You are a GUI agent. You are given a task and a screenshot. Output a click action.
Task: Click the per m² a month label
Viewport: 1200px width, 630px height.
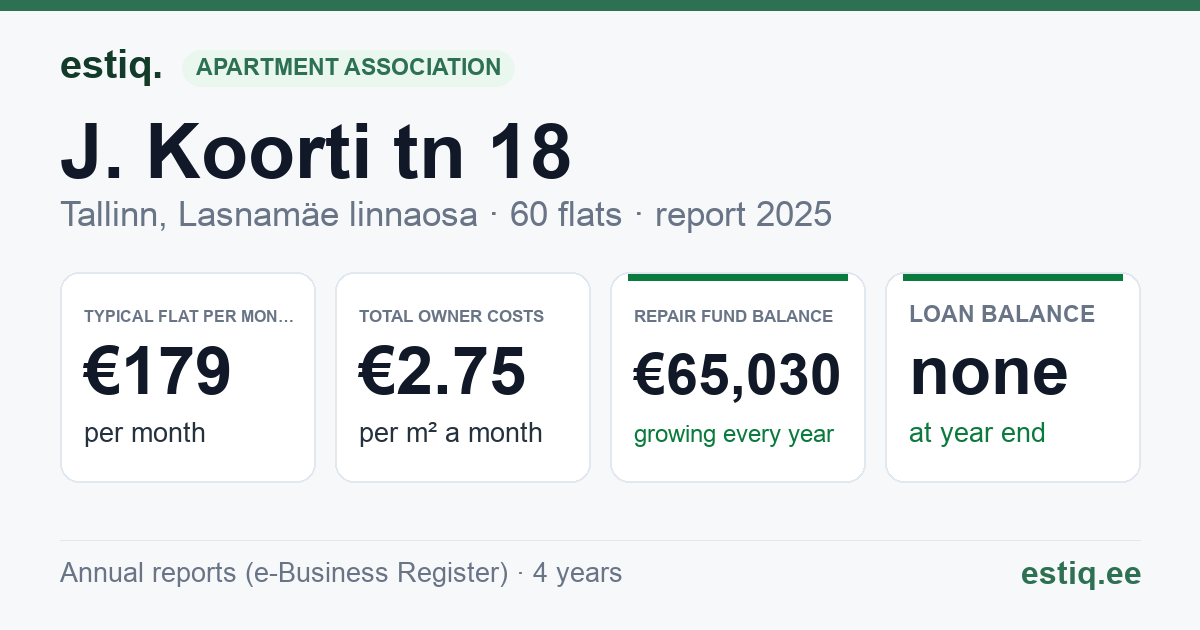point(450,433)
